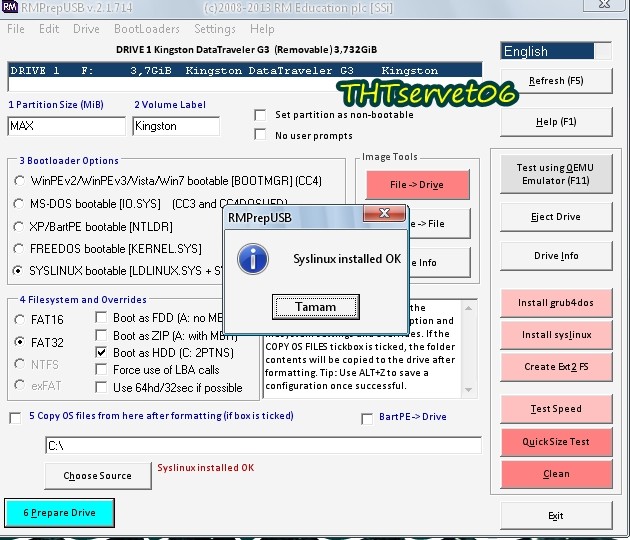The image size is (630, 540).
Task: Click Refresh (F5) button
Action: click(x=556, y=81)
